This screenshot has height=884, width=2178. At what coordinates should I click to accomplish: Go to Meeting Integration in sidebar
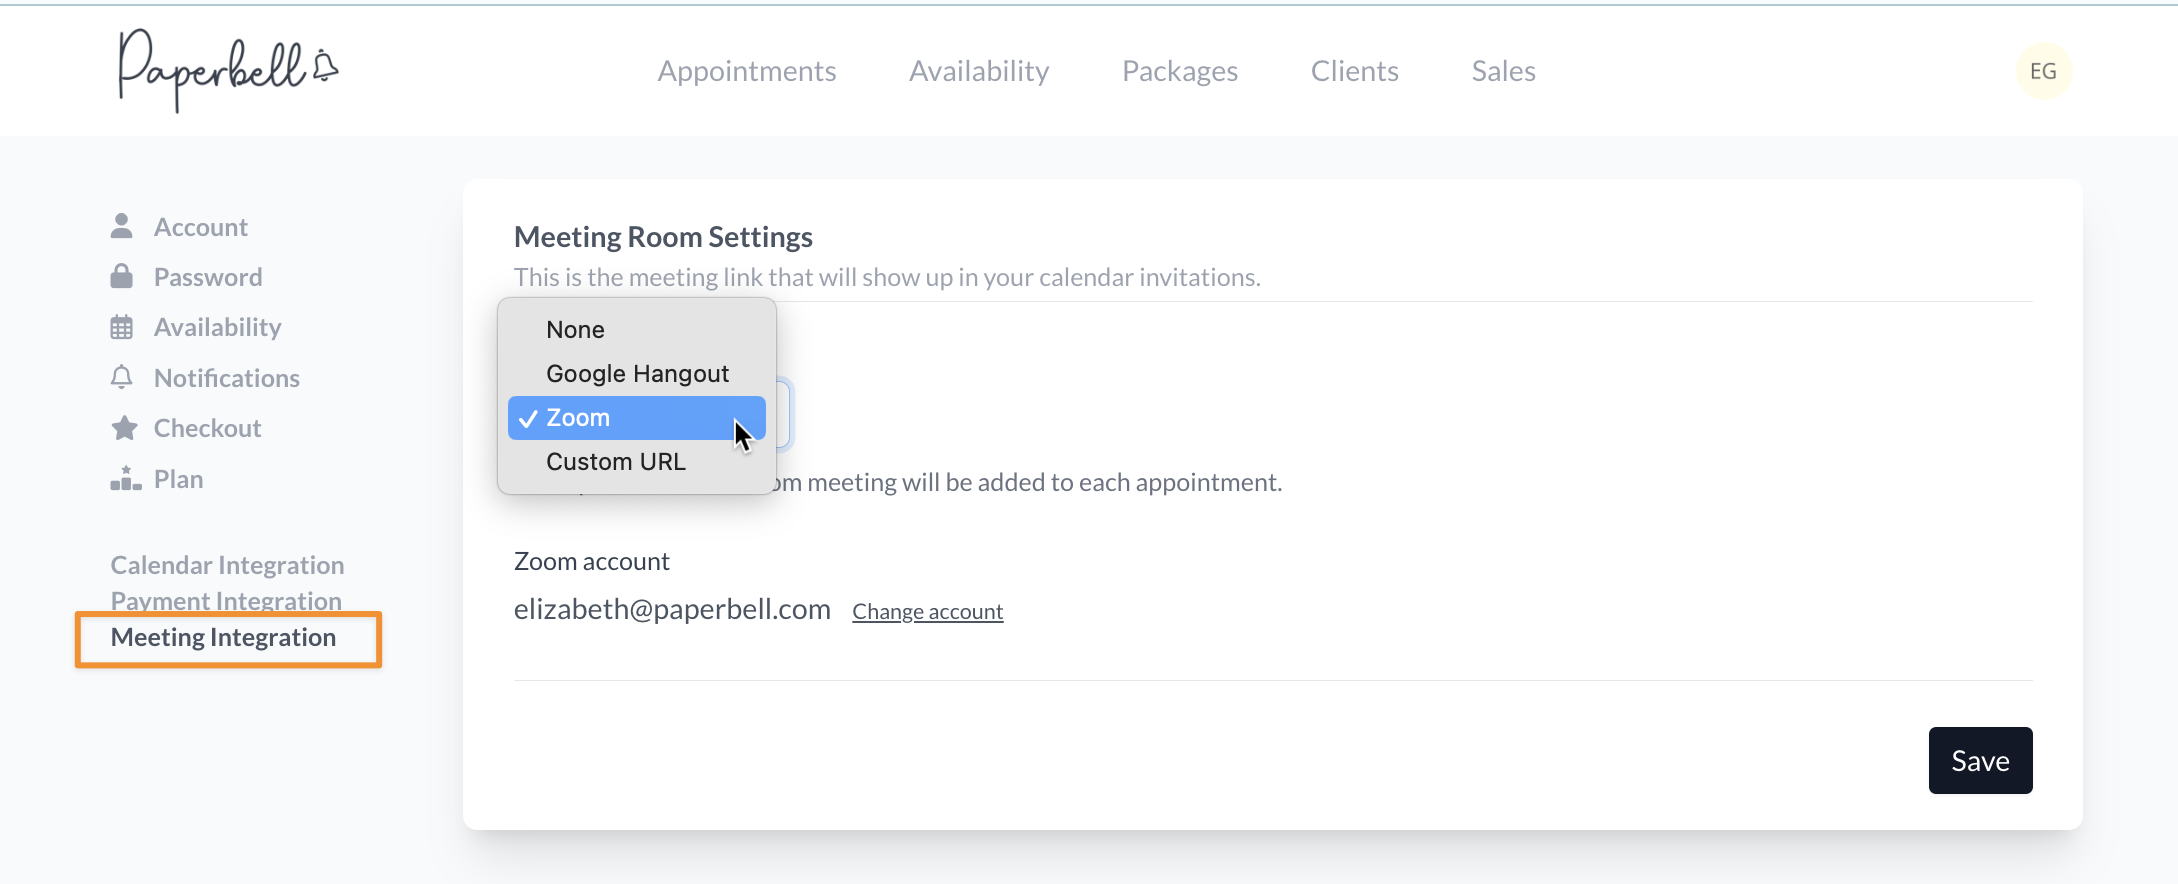point(223,638)
